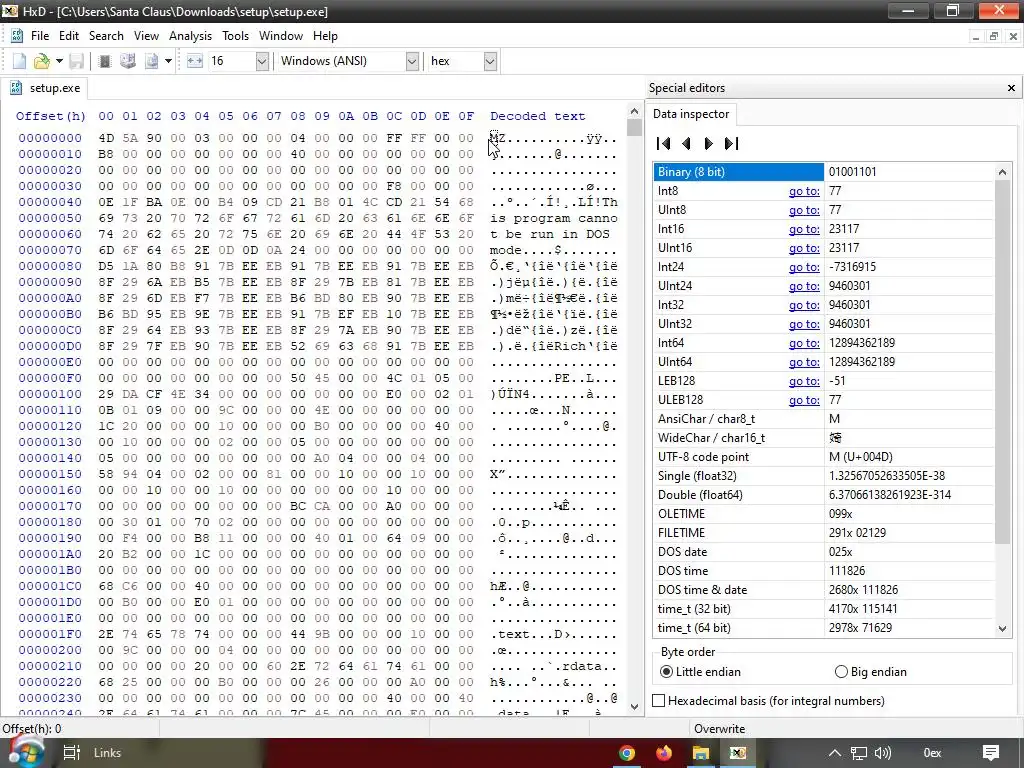
Task: Click offset row 00000080 label
Action: tap(50, 266)
